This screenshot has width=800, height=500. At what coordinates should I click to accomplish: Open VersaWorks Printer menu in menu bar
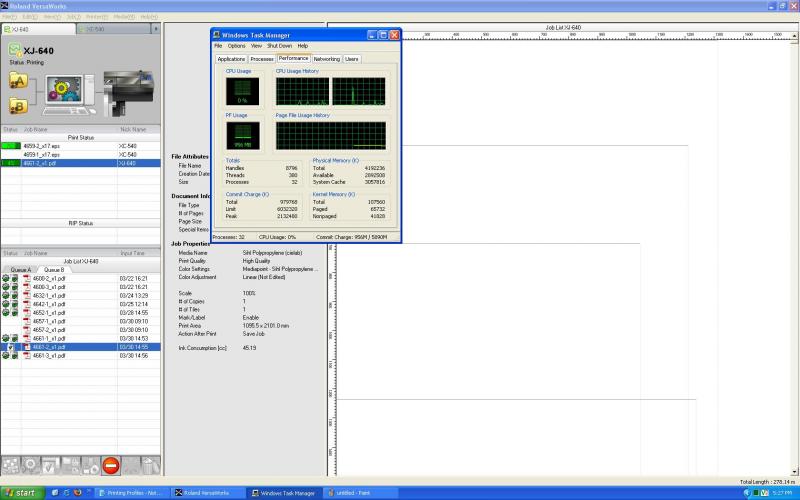96,17
